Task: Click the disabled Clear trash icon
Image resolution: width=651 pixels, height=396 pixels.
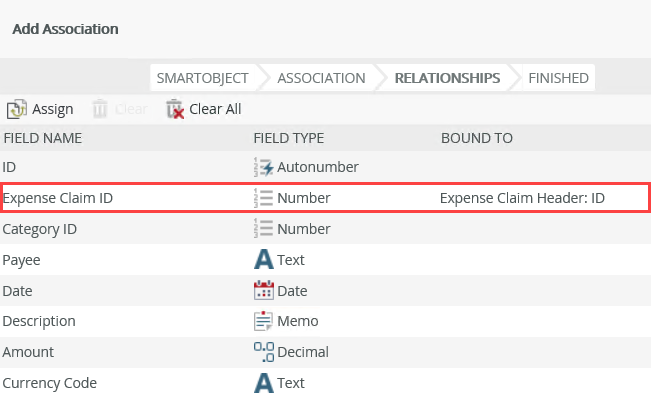Action: click(x=100, y=109)
